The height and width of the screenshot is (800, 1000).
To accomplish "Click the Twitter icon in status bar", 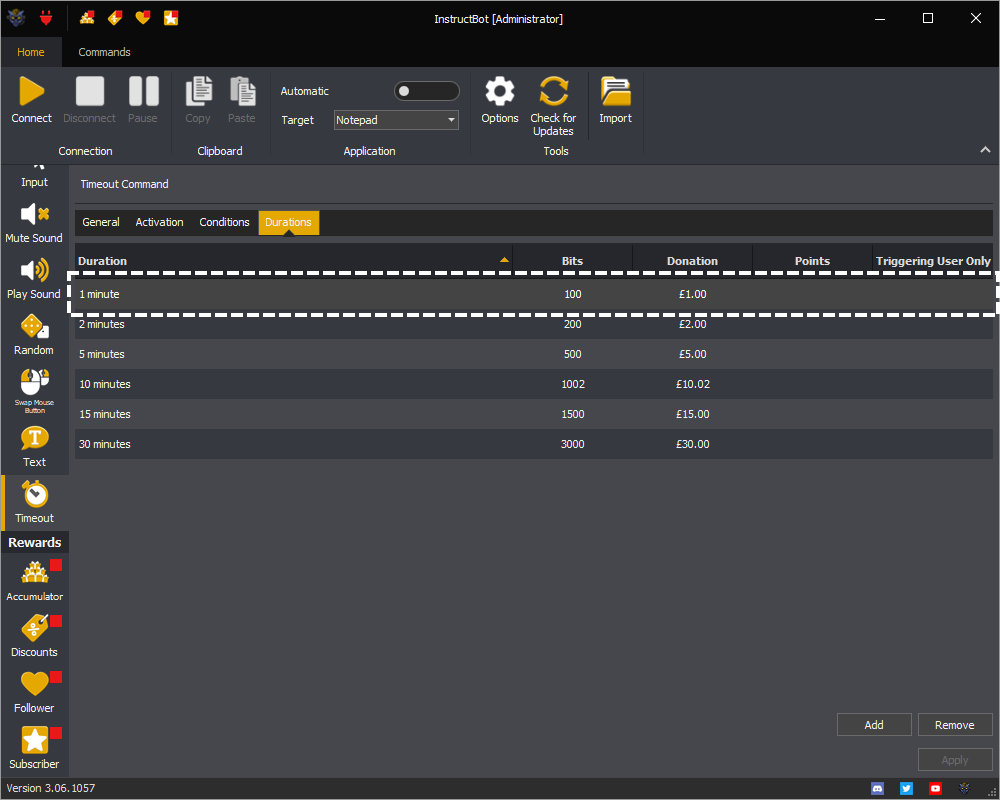I will [x=906, y=789].
